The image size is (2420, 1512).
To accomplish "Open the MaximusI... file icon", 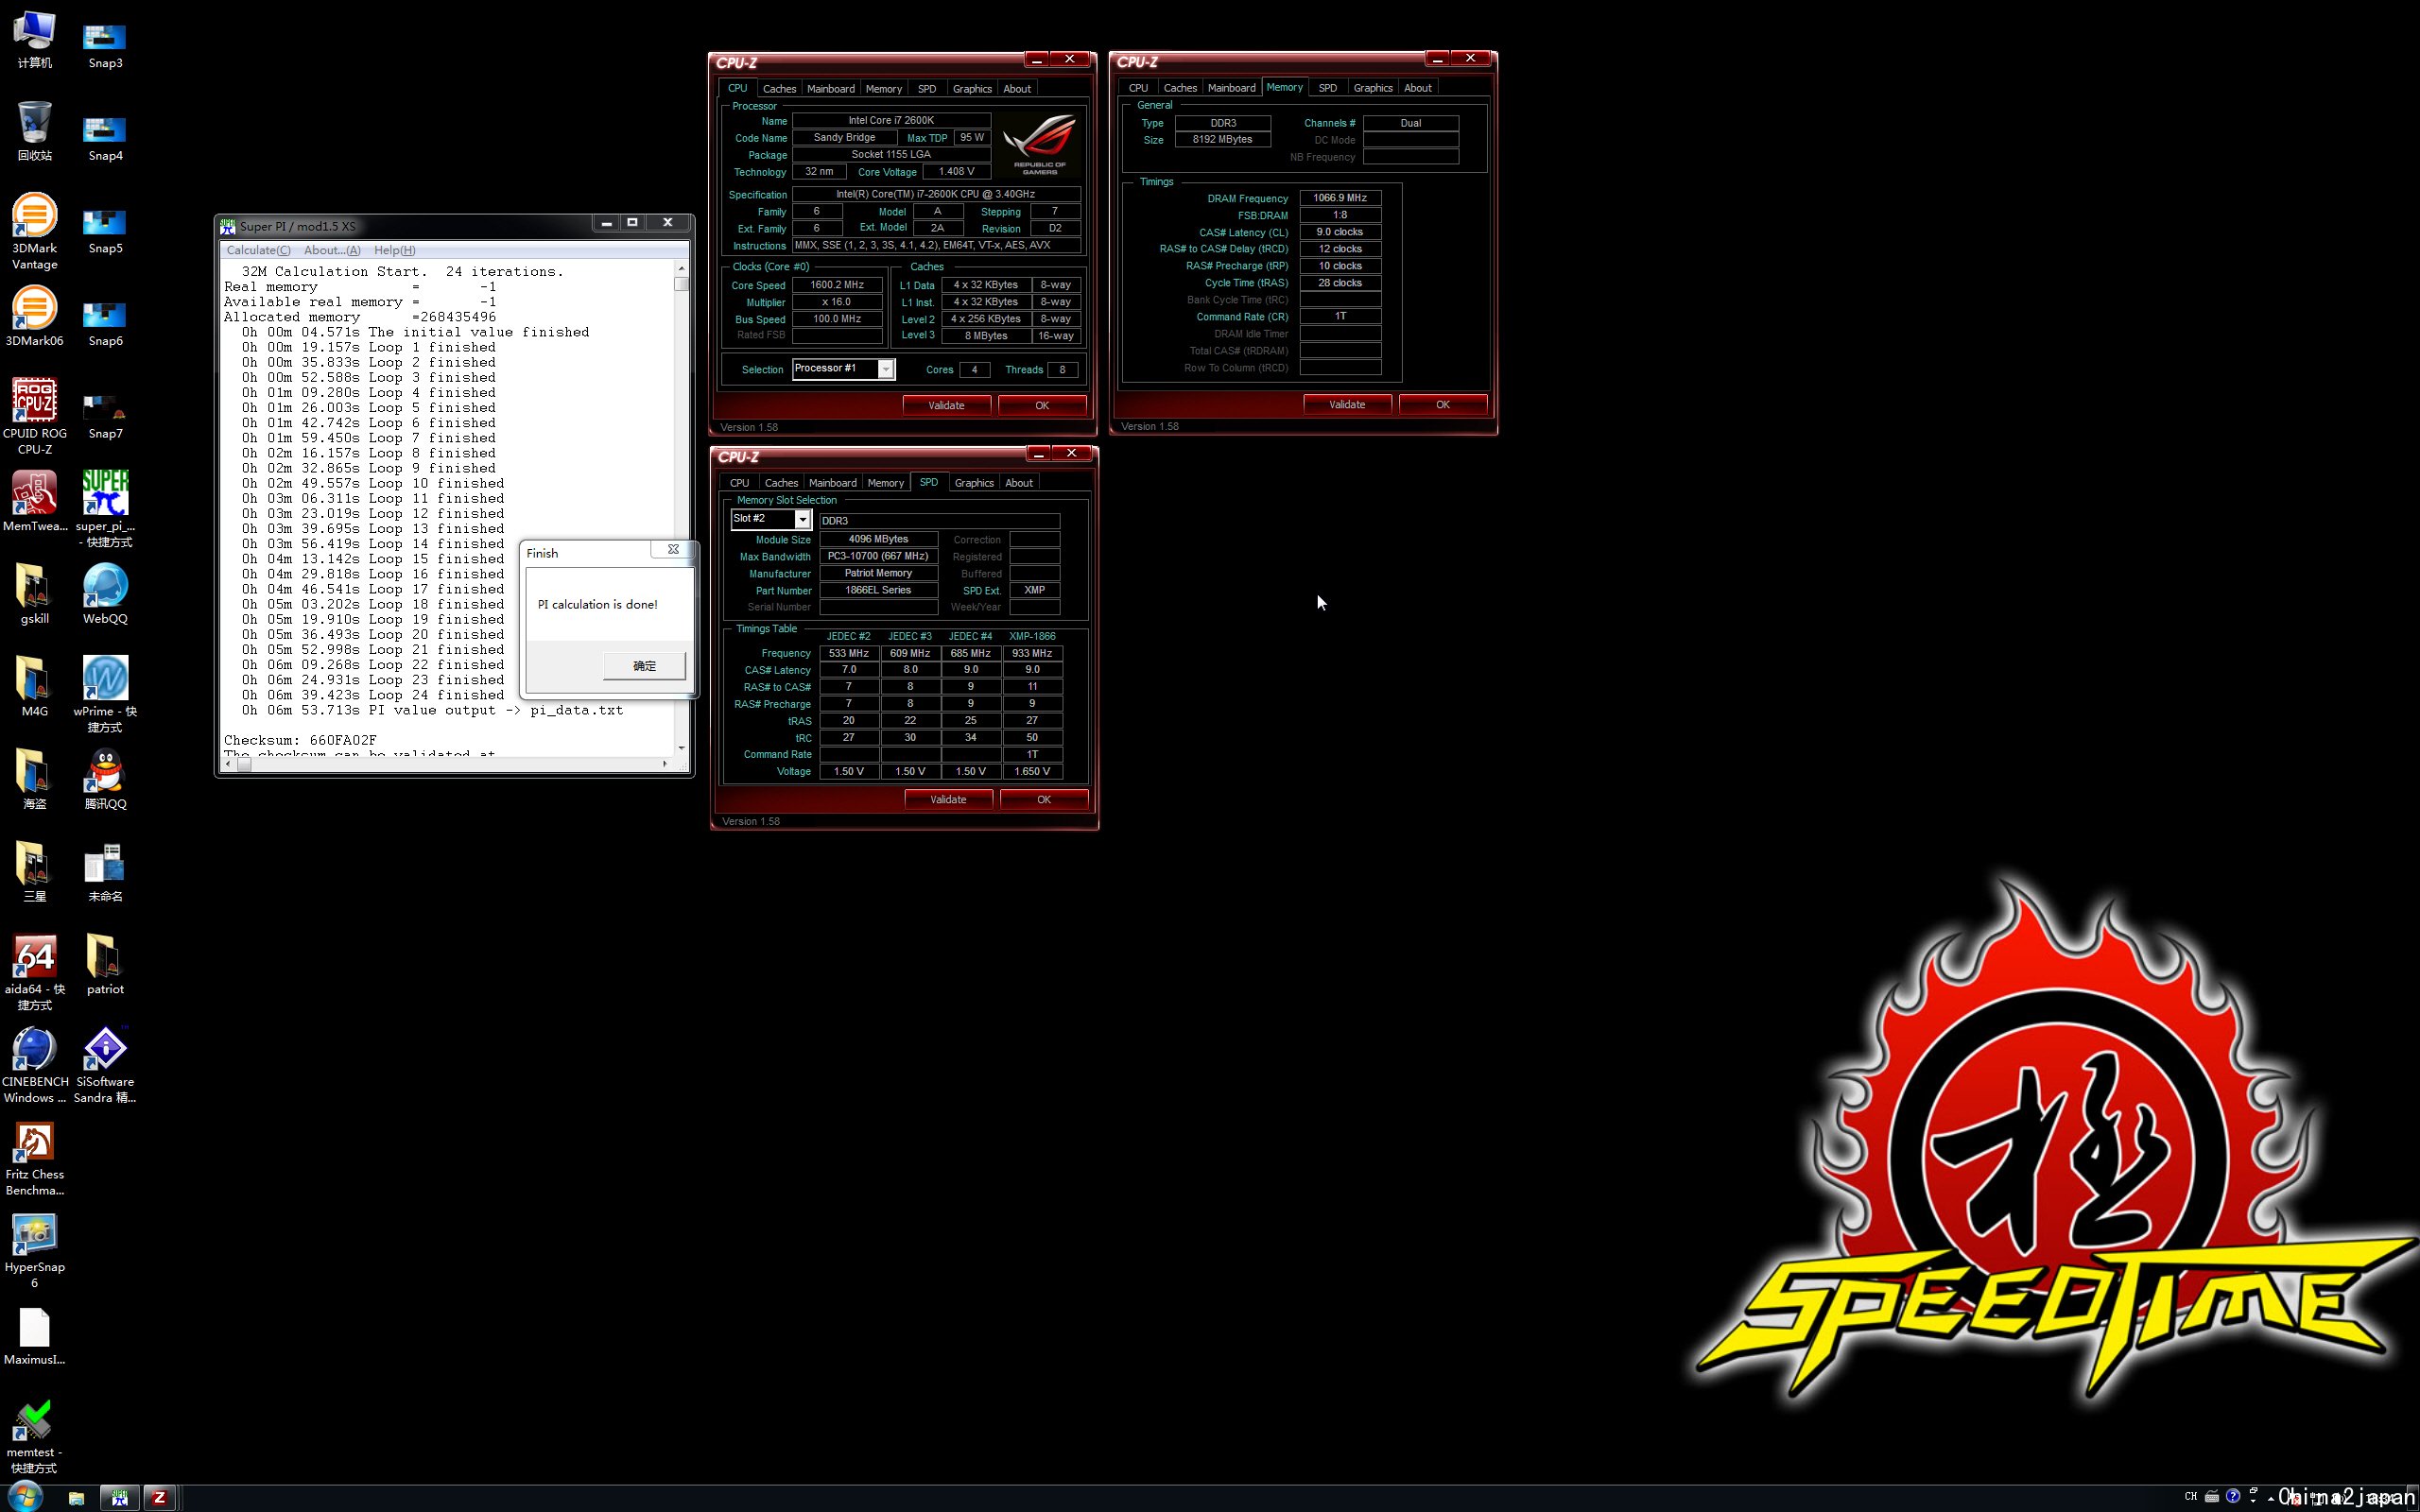I will point(34,1336).
